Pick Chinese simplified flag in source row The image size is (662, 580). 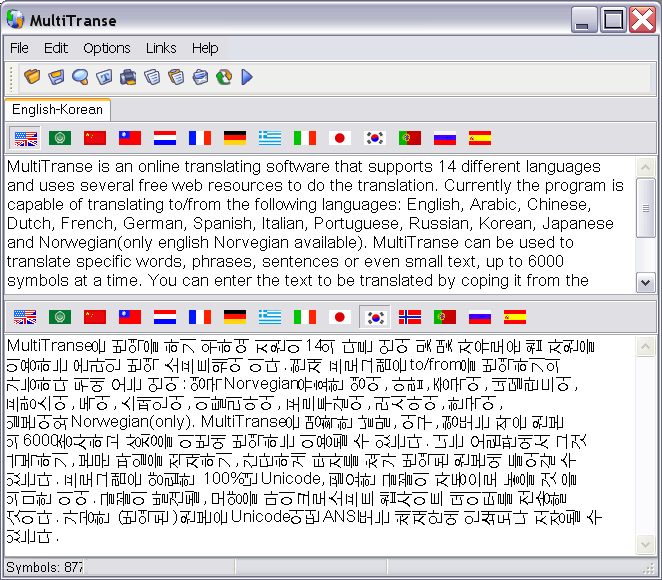pos(95,138)
